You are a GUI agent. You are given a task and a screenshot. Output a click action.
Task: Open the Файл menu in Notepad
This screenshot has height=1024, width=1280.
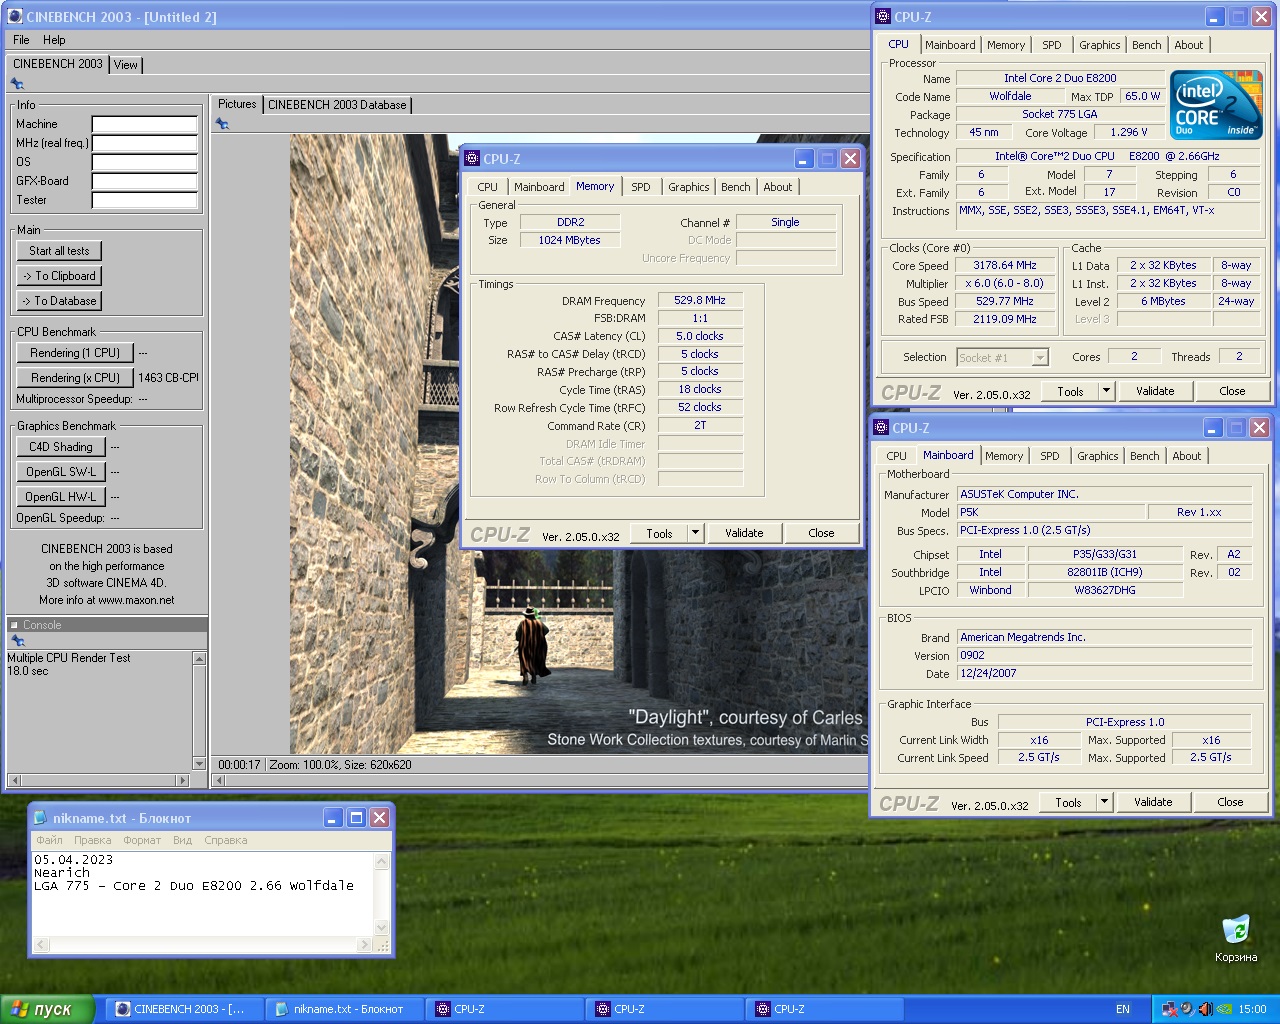[x=49, y=840]
